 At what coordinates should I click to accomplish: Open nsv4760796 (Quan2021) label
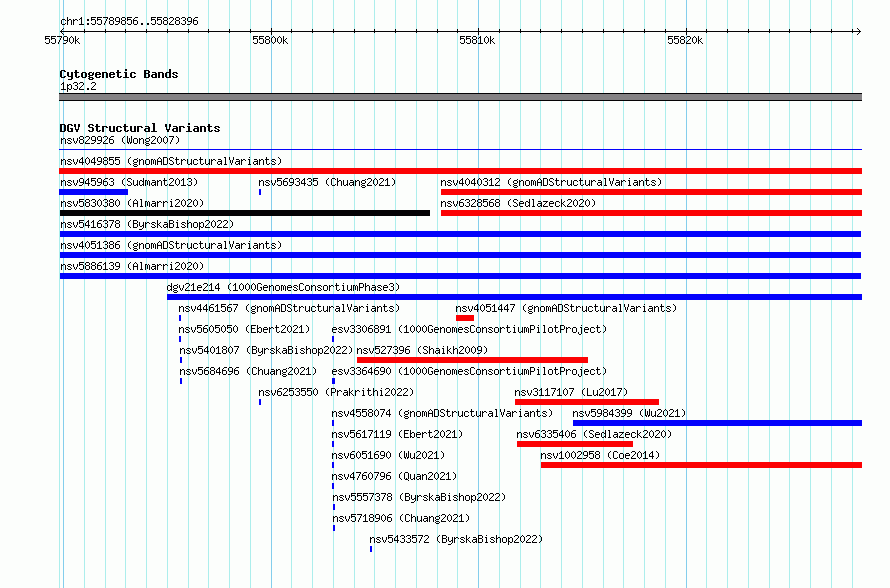pos(394,476)
